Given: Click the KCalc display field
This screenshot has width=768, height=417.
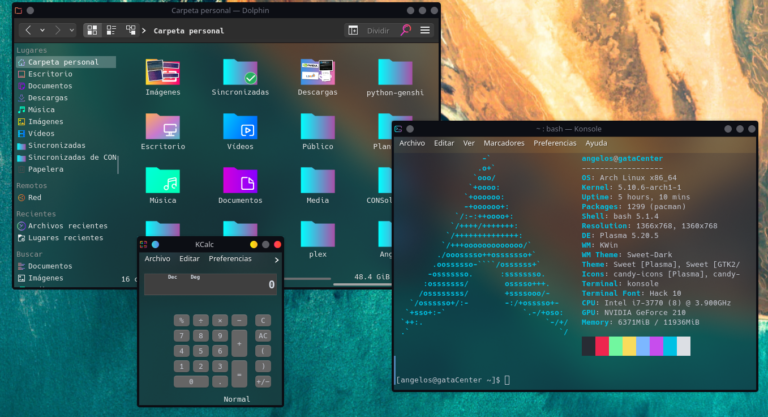Looking at the screenshot, I should point(211,284).
